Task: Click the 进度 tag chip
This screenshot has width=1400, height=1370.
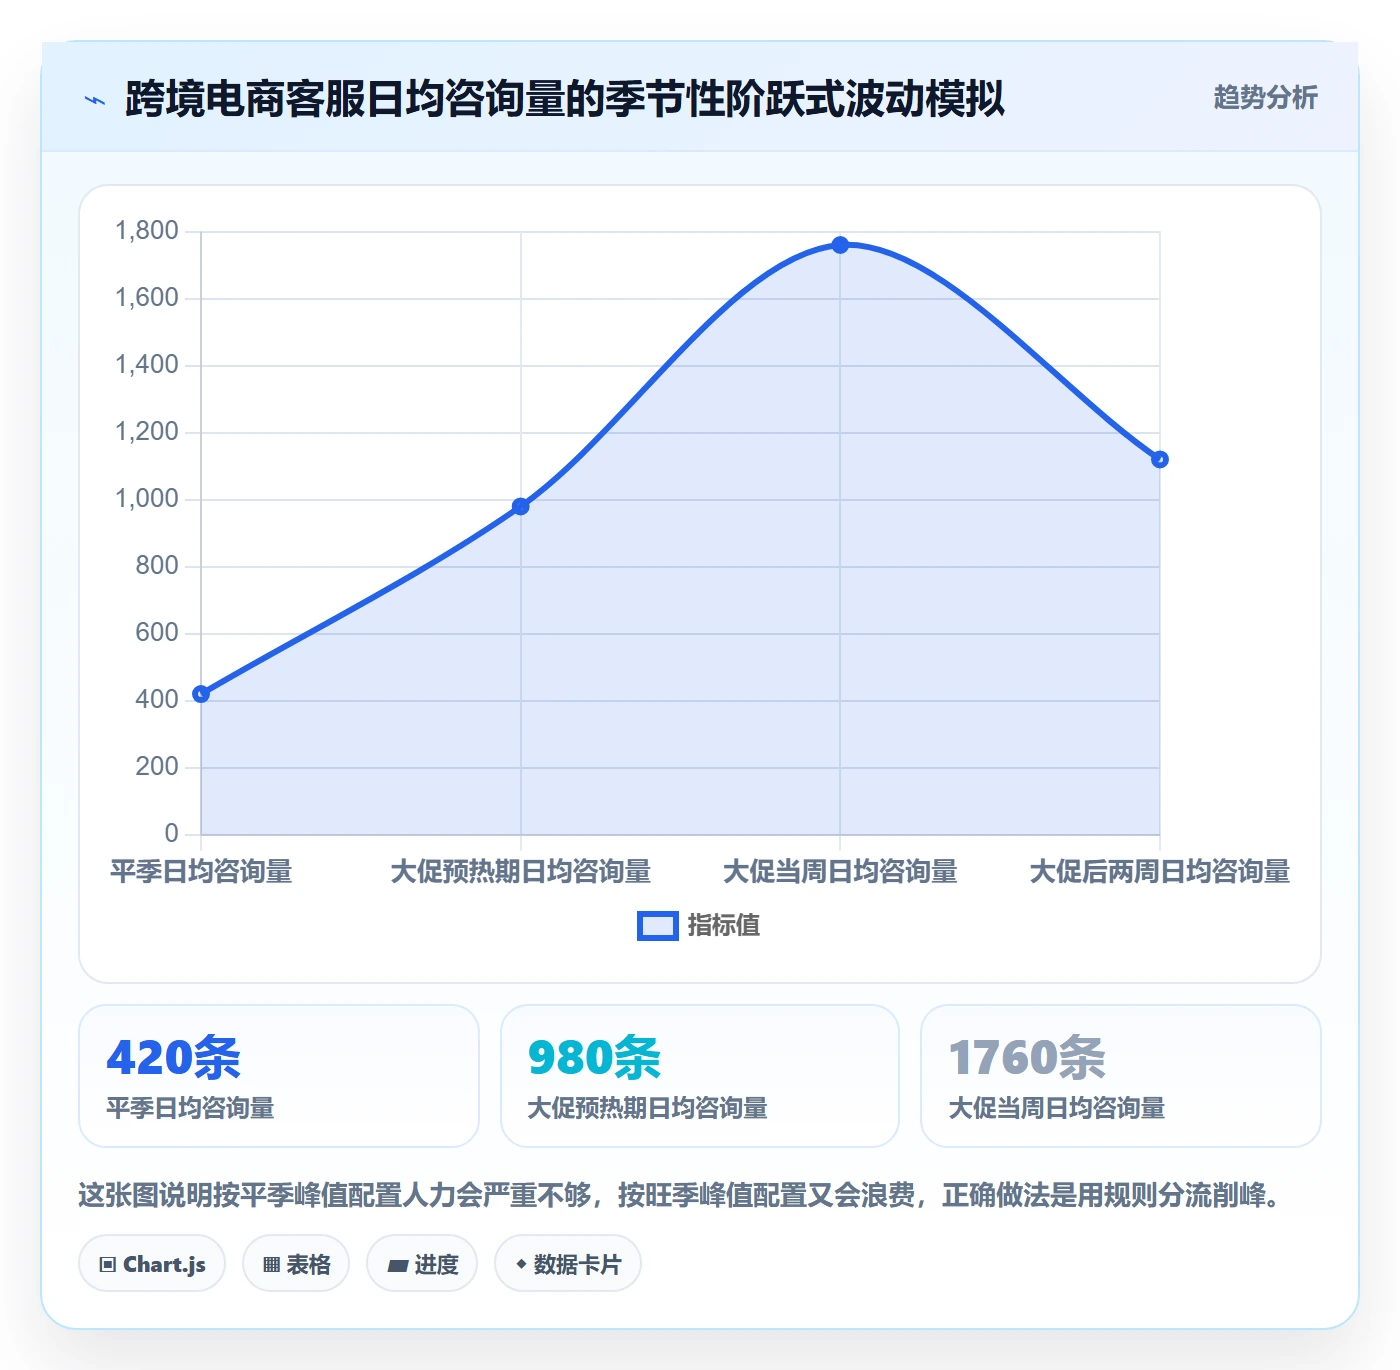Action: 422,1264
